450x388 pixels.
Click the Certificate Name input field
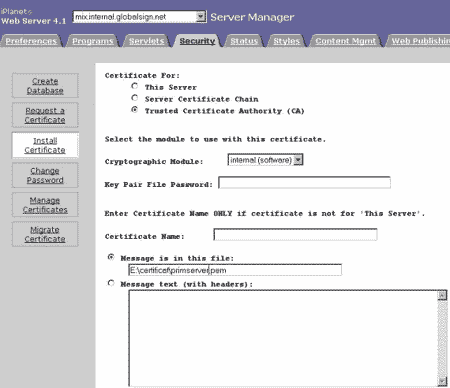[295, 234]
